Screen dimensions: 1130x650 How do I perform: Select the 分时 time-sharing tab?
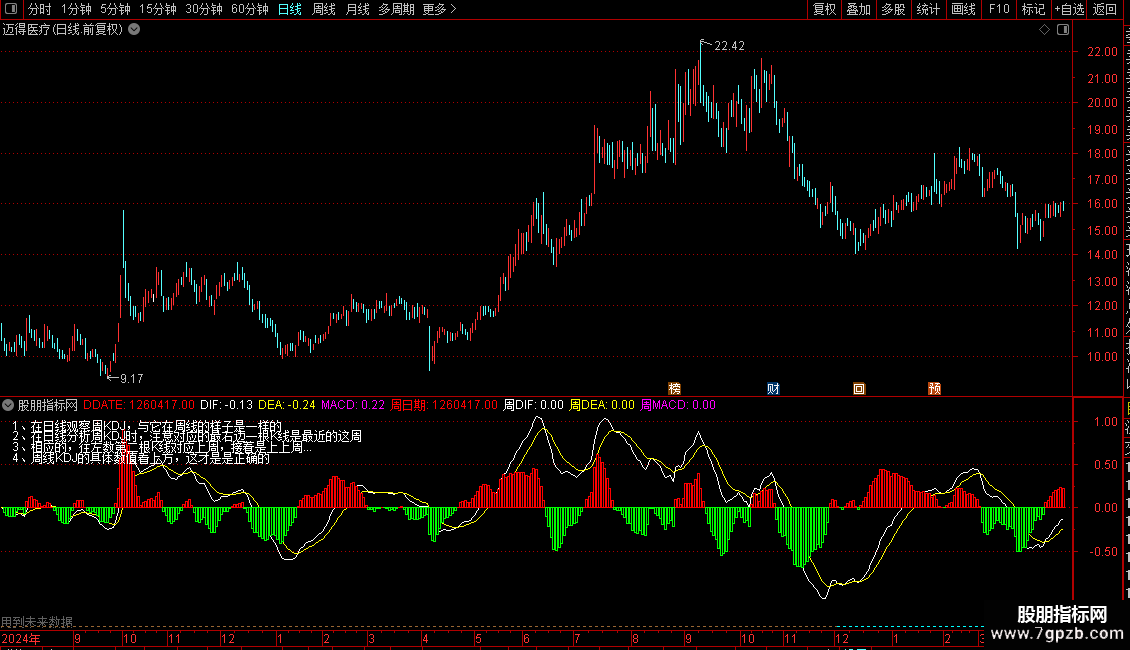[x=40, y=9]
